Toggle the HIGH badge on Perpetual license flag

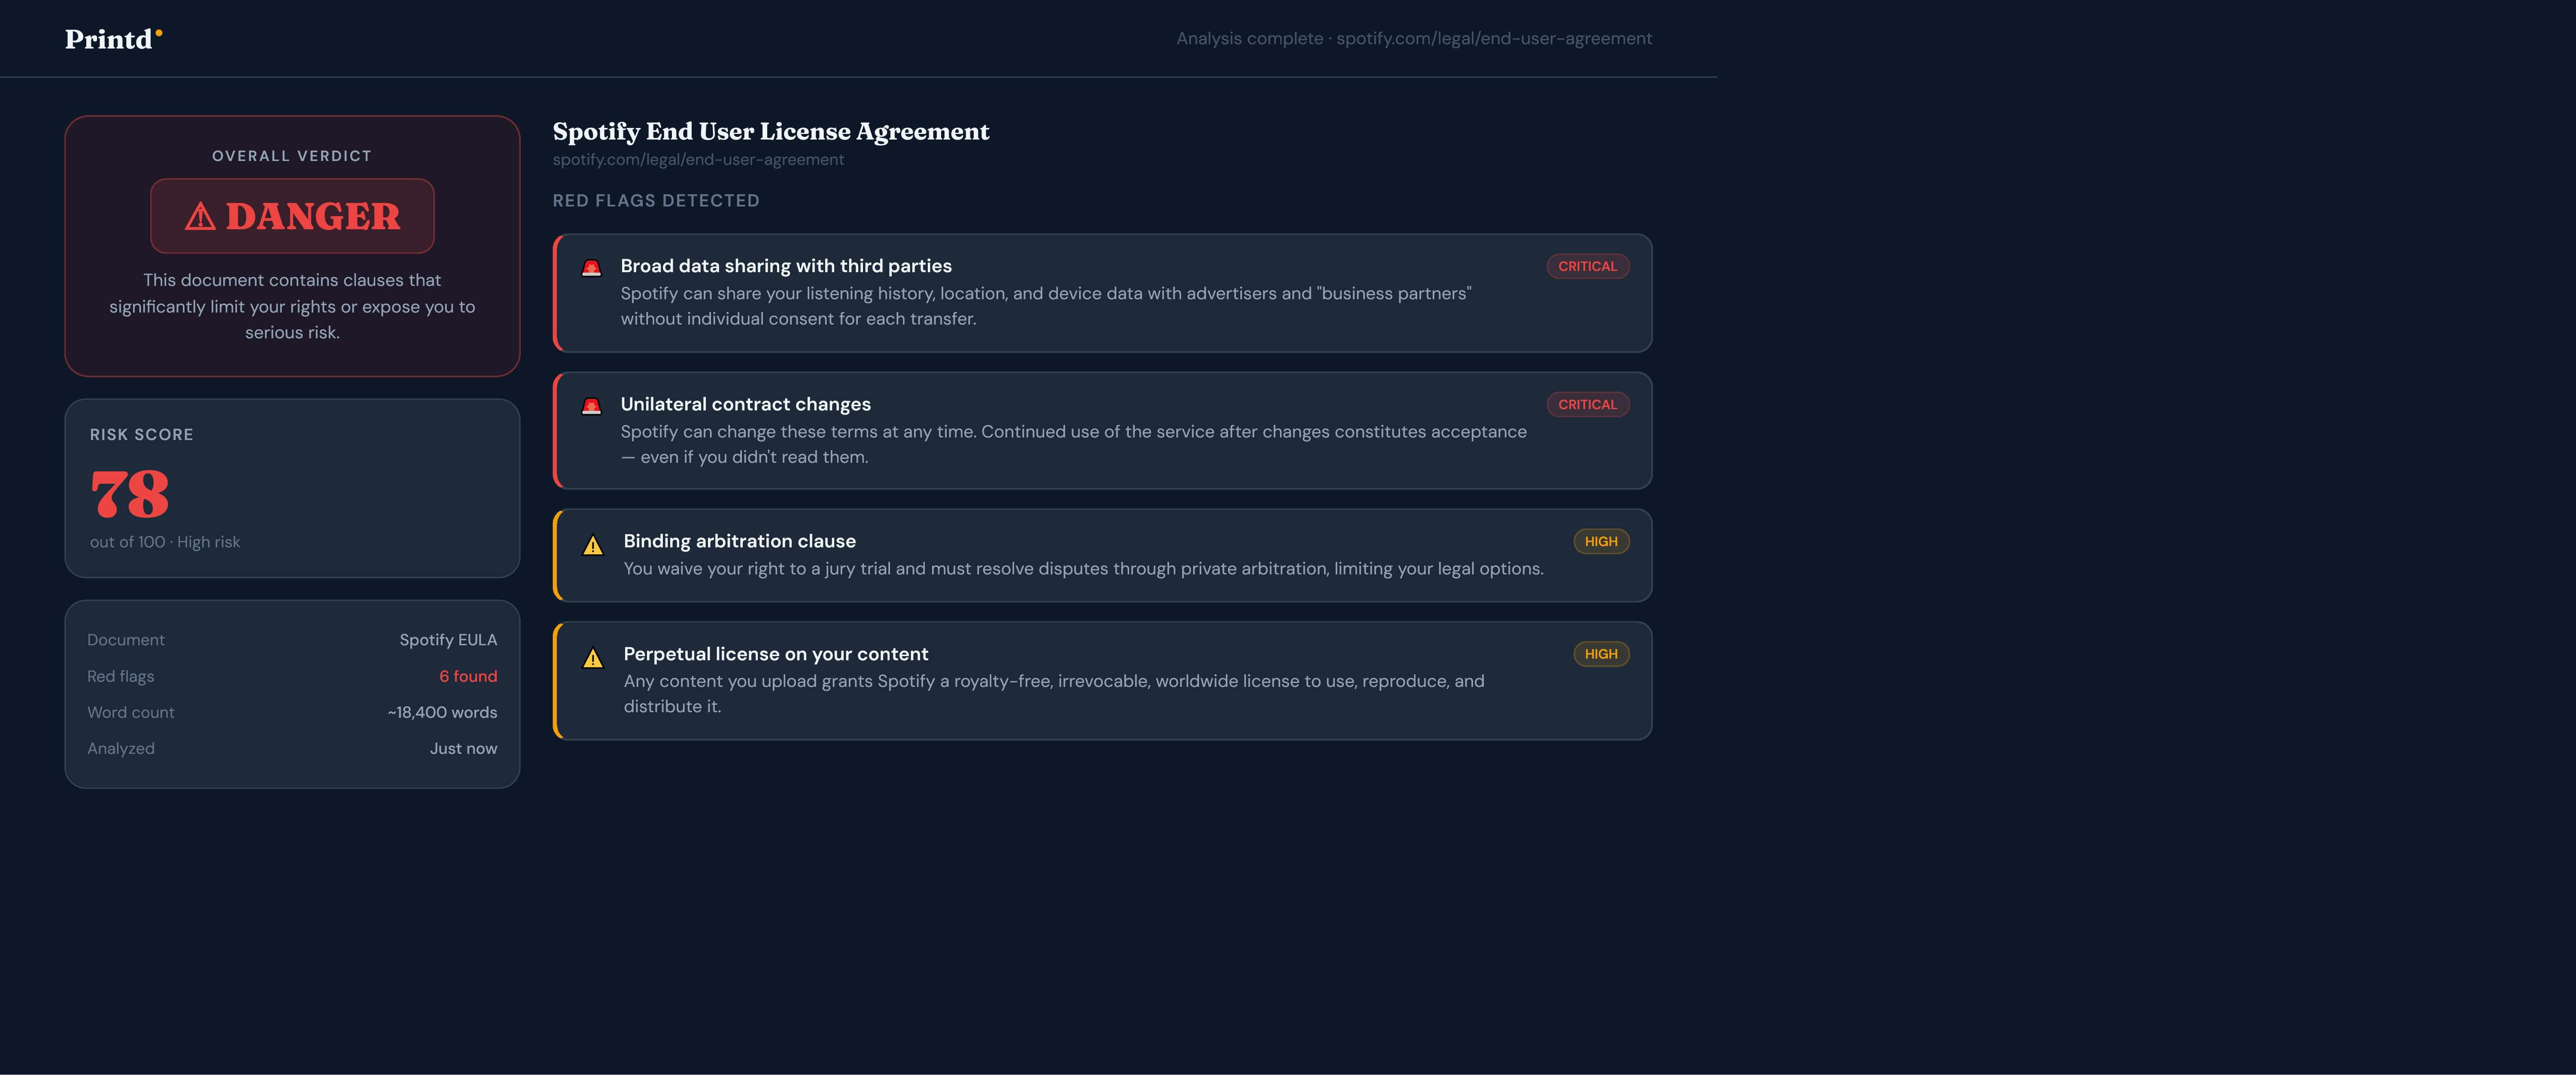tap(1601, 654)
